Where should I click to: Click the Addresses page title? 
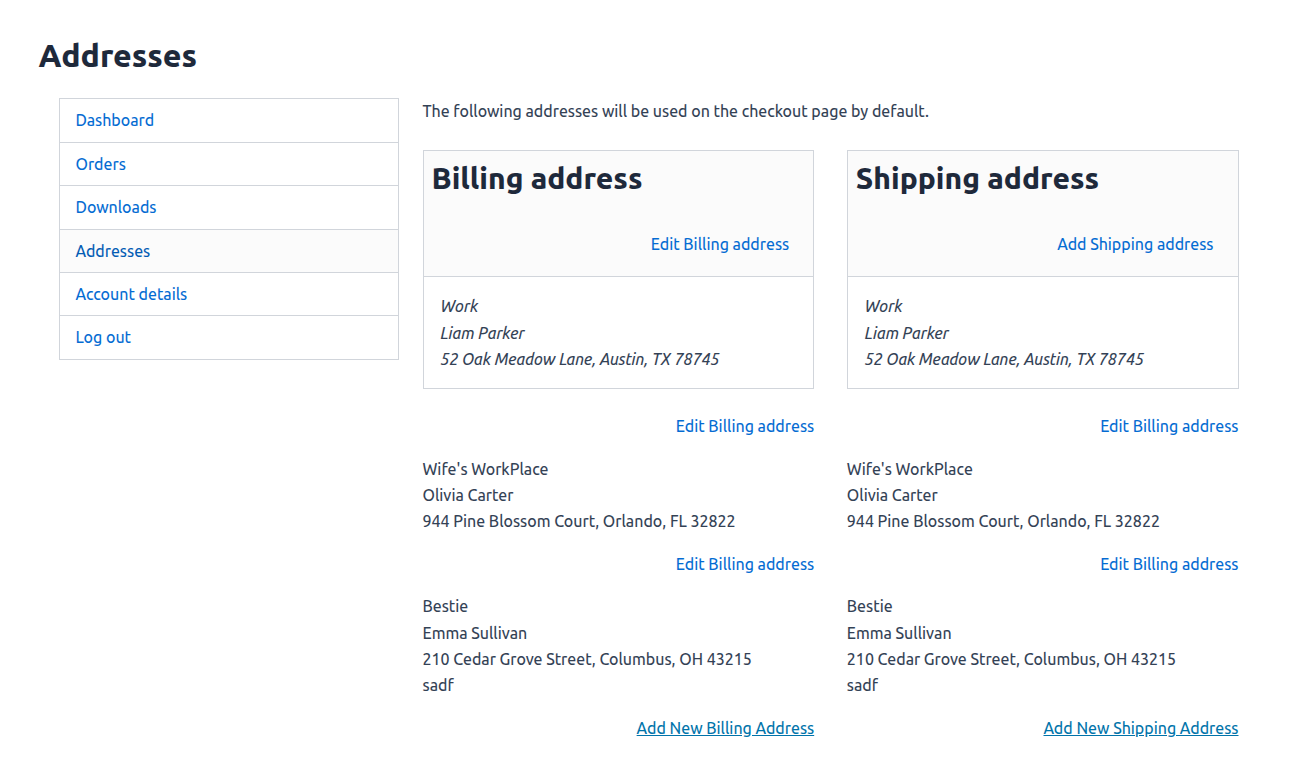117,56
